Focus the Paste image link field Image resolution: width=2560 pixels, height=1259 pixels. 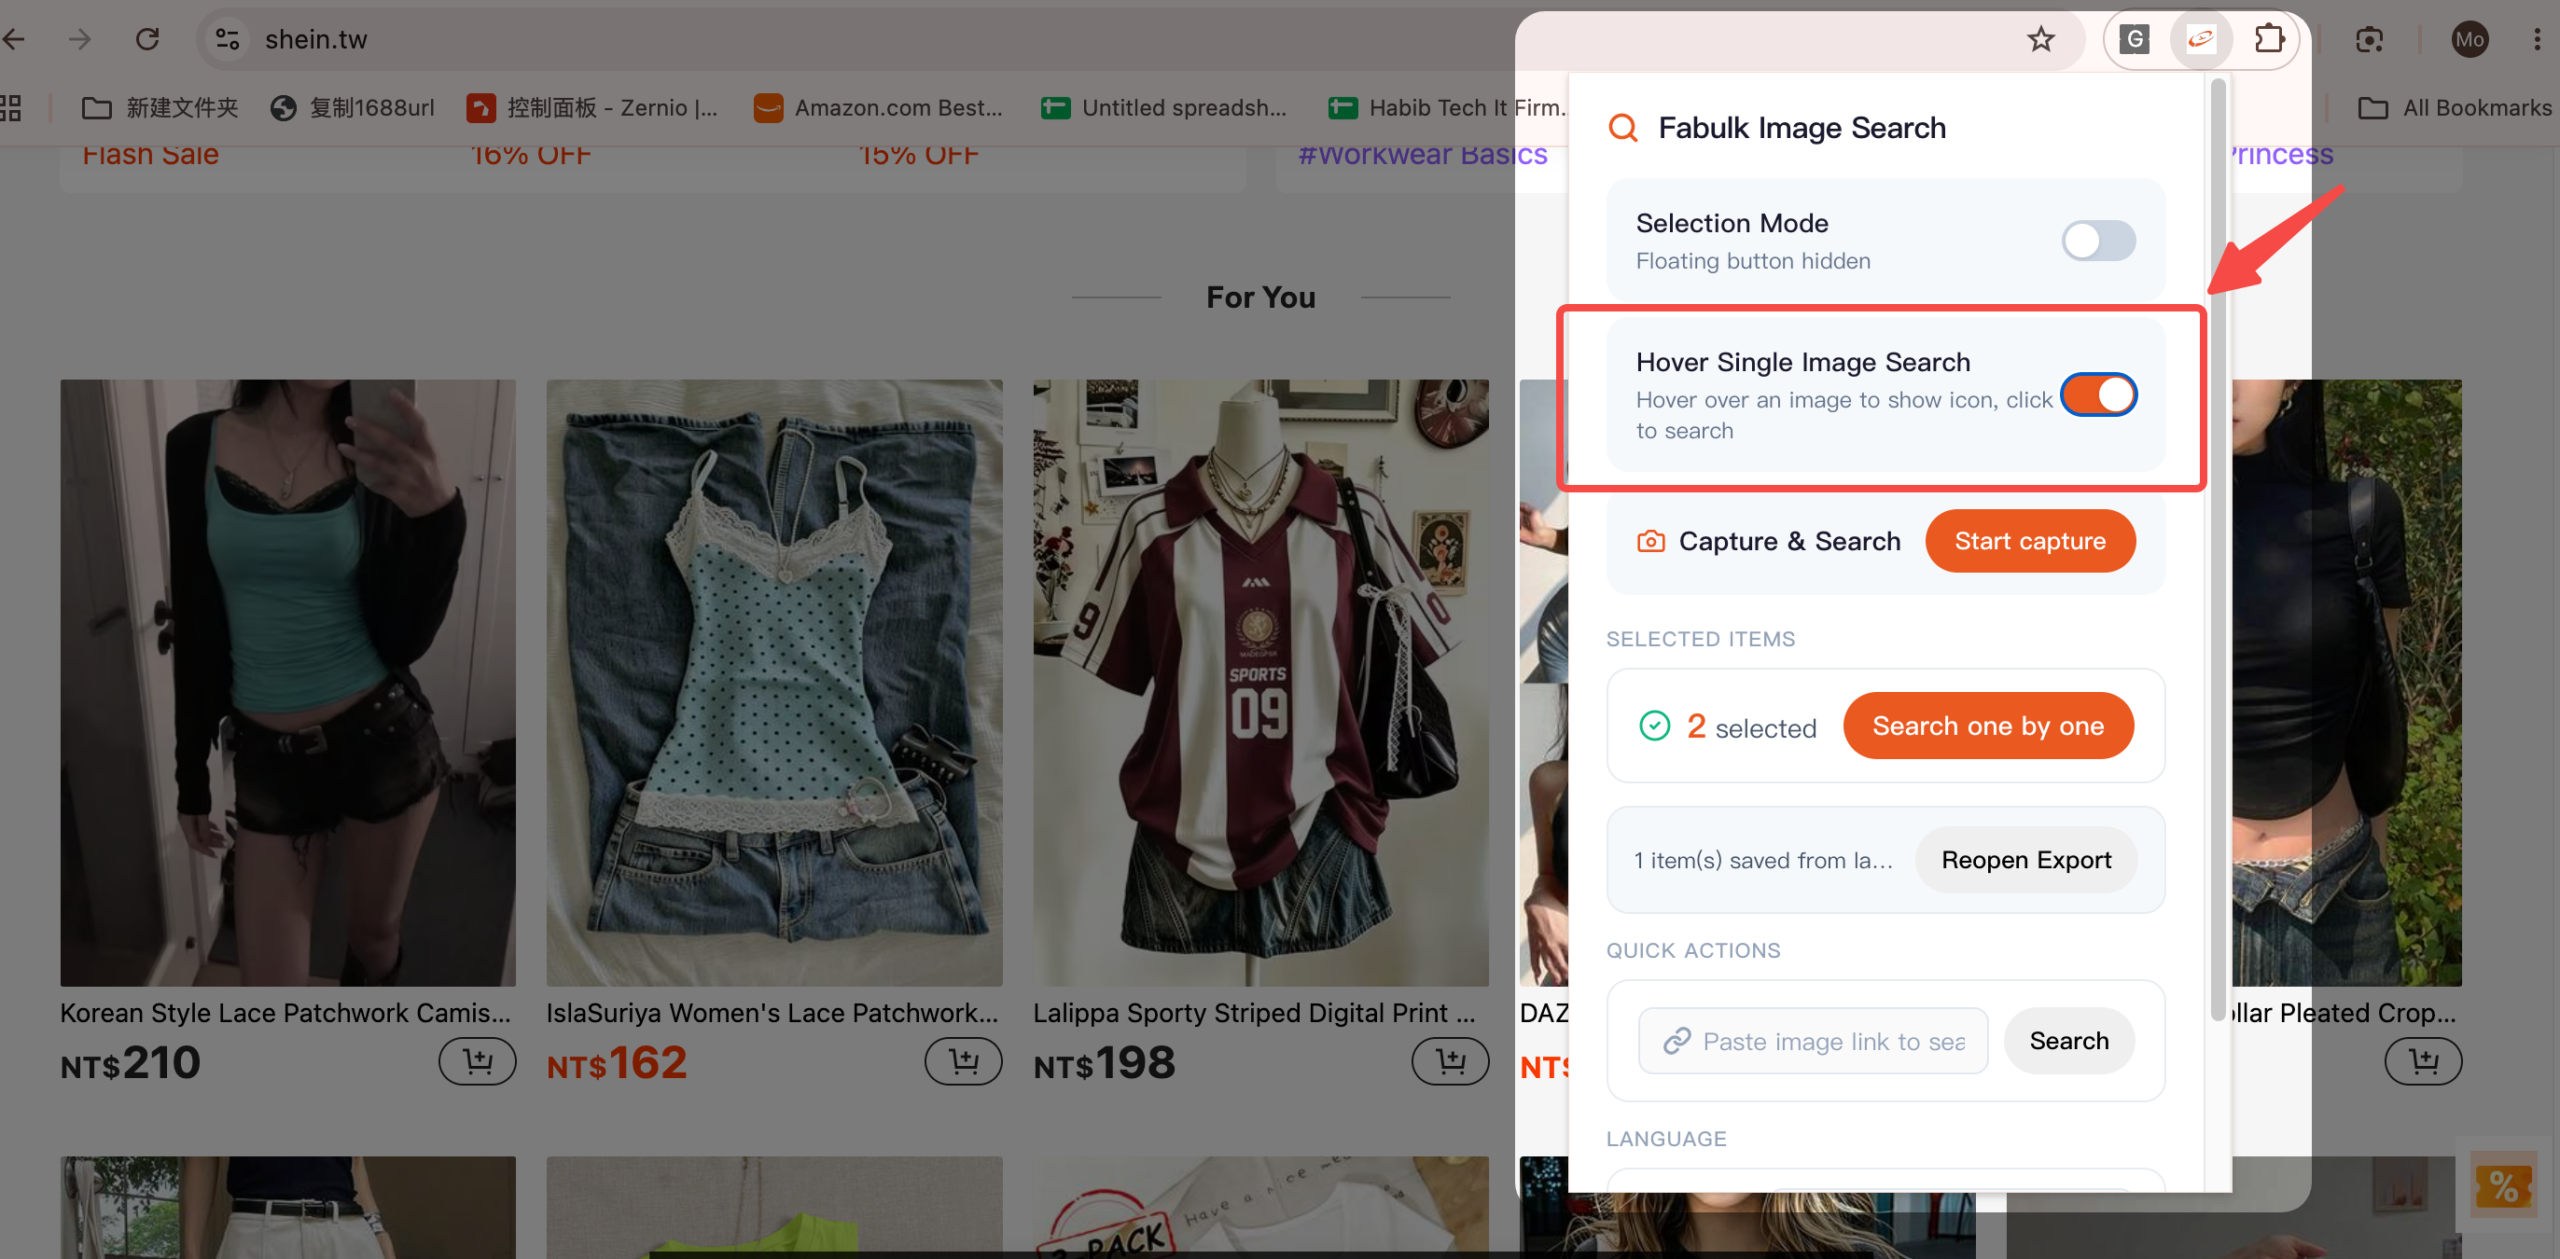[x=1813, y=1041]
